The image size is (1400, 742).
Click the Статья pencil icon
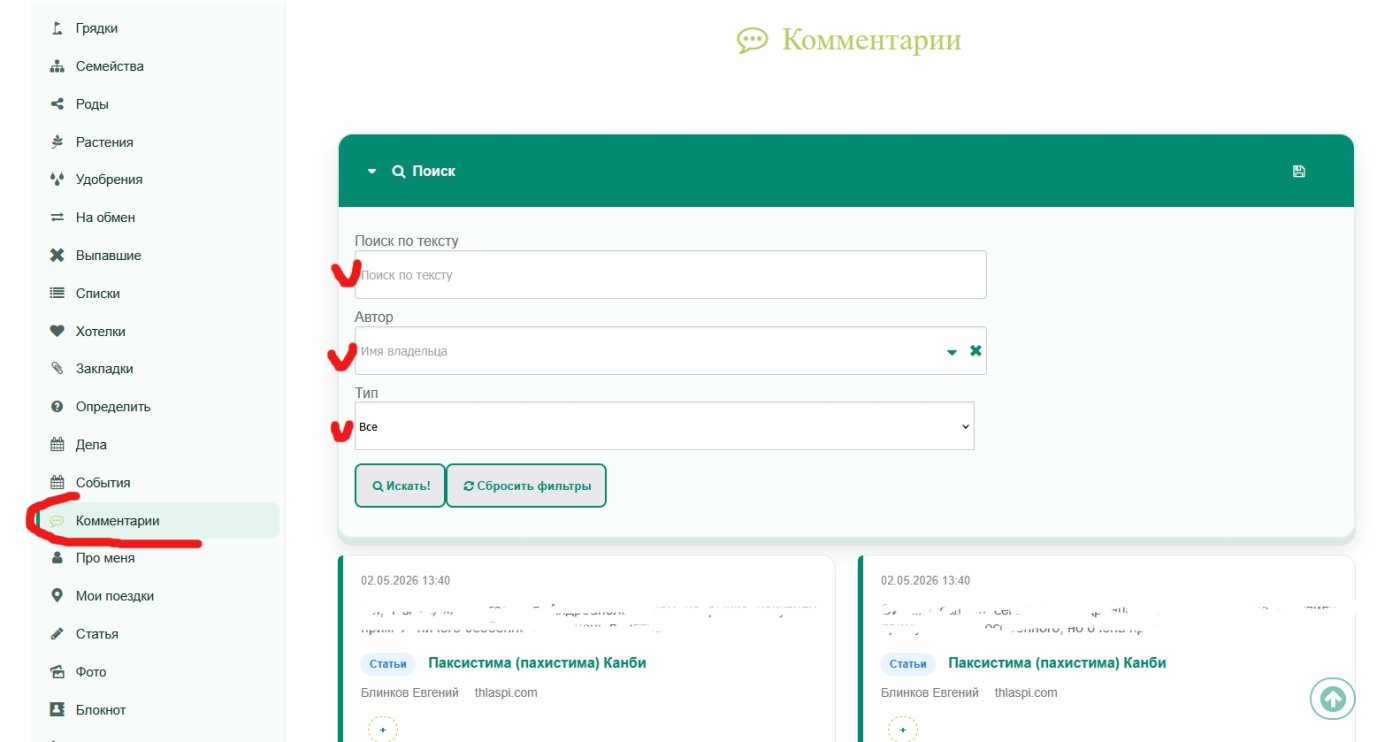pos(57,634)
